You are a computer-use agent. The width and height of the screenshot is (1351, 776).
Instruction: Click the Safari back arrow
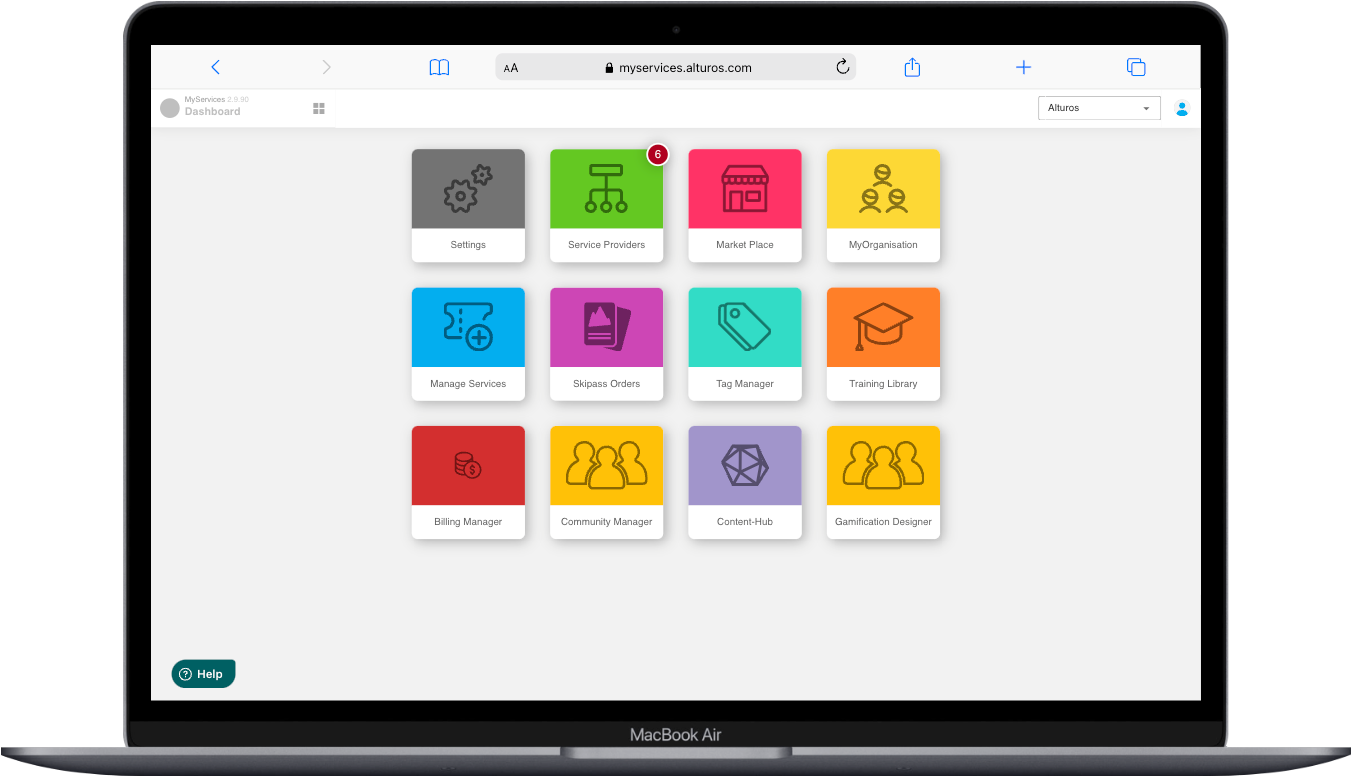pos(215,67)
